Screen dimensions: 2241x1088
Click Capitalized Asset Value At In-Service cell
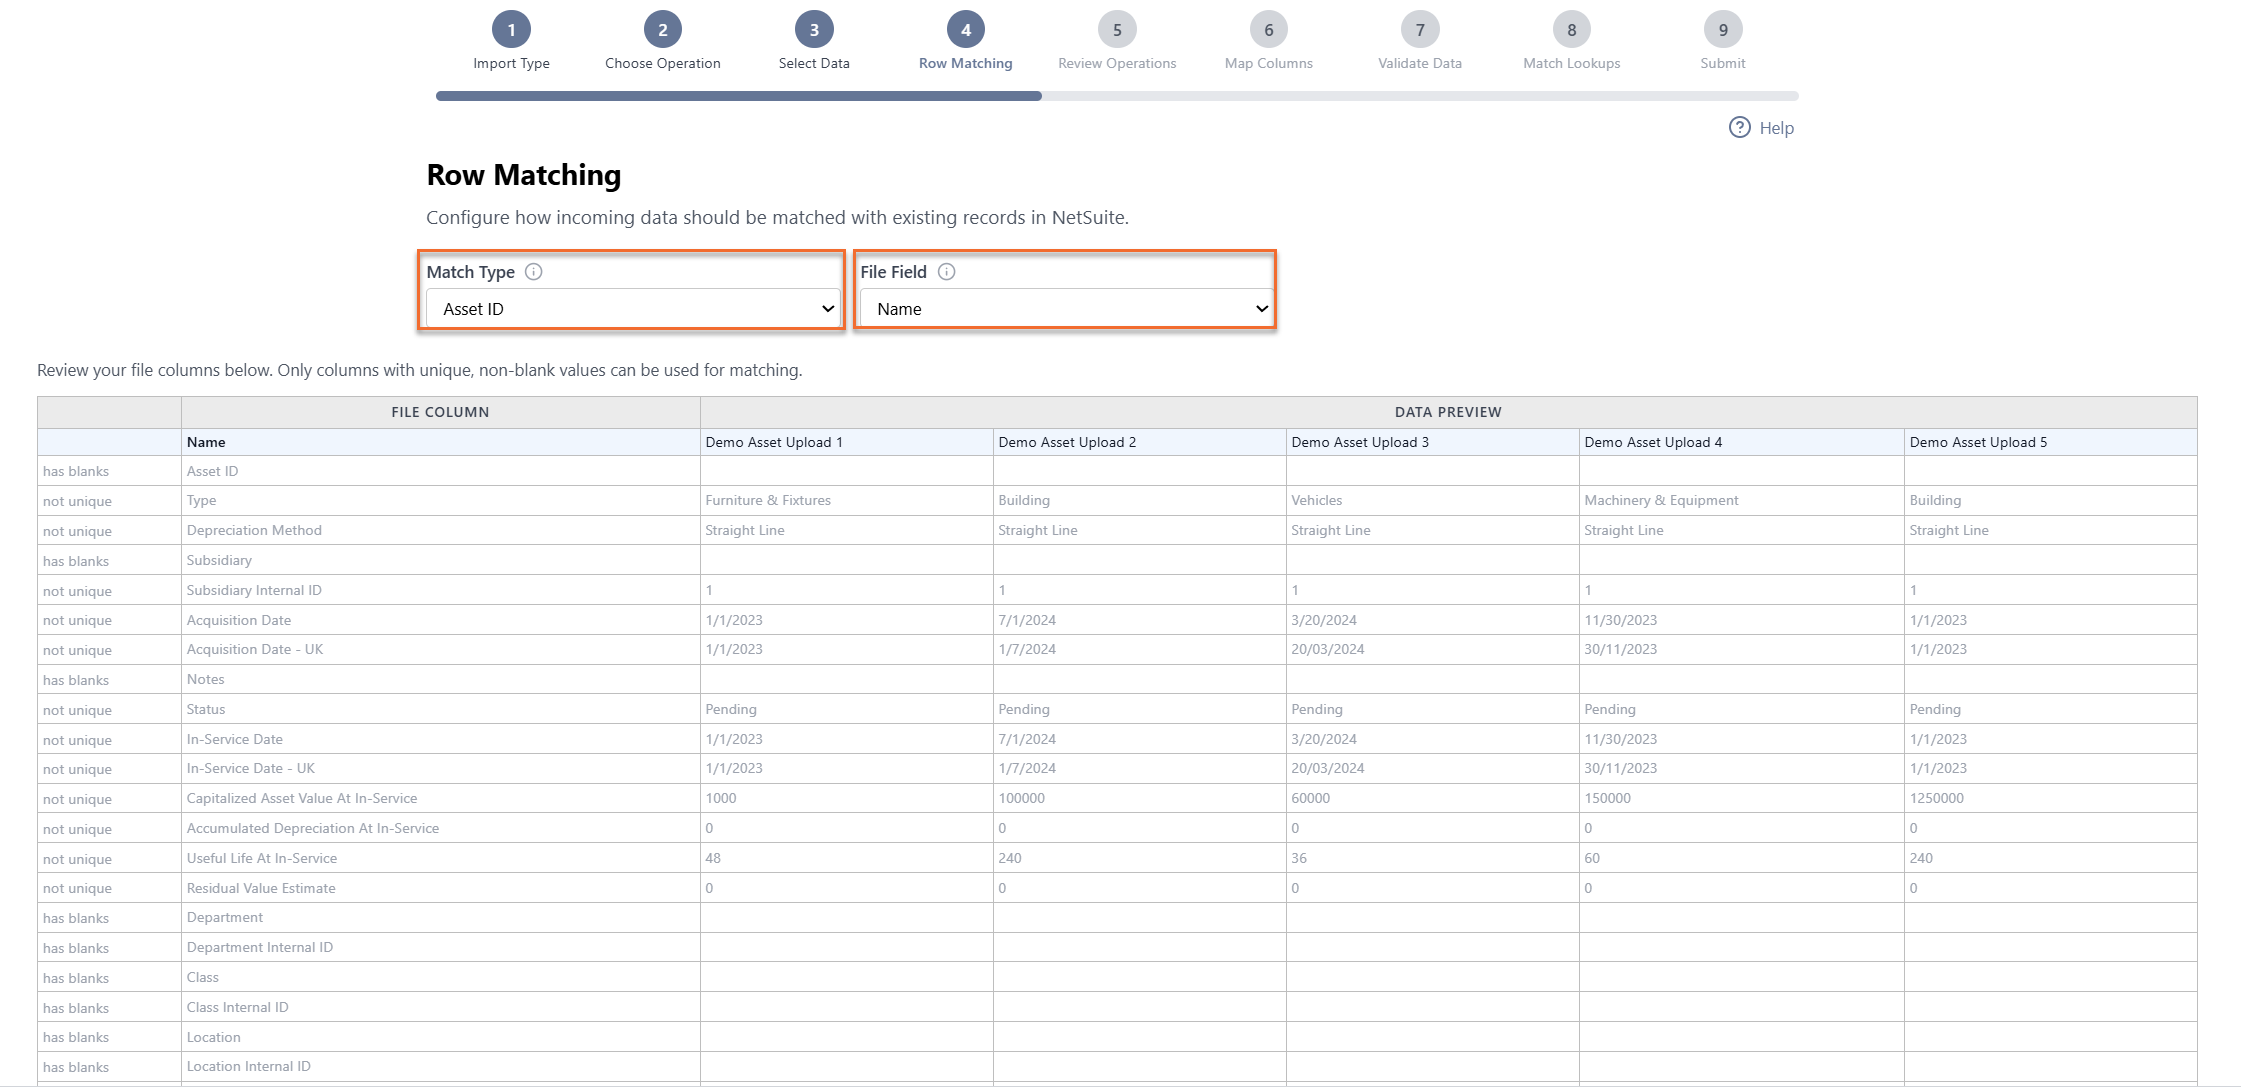(x=440, y=799)
